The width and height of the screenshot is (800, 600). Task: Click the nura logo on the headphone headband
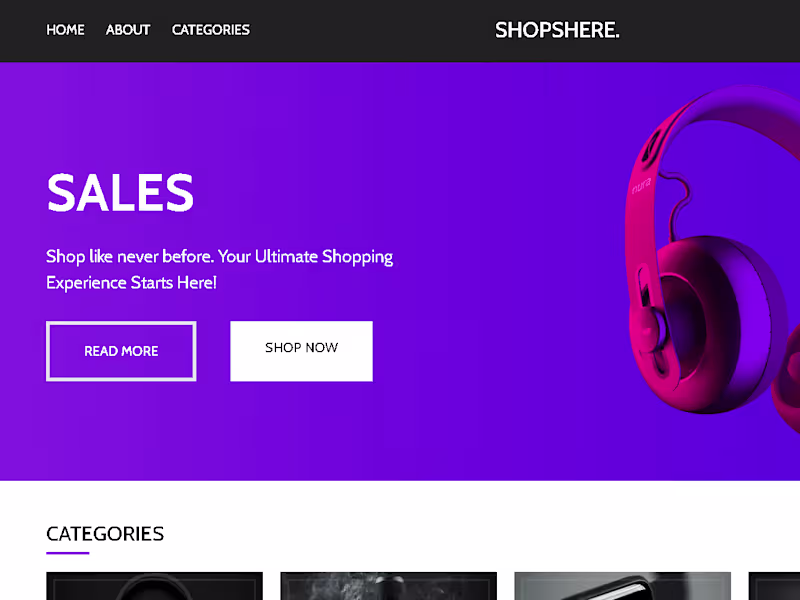pos(640,185)
